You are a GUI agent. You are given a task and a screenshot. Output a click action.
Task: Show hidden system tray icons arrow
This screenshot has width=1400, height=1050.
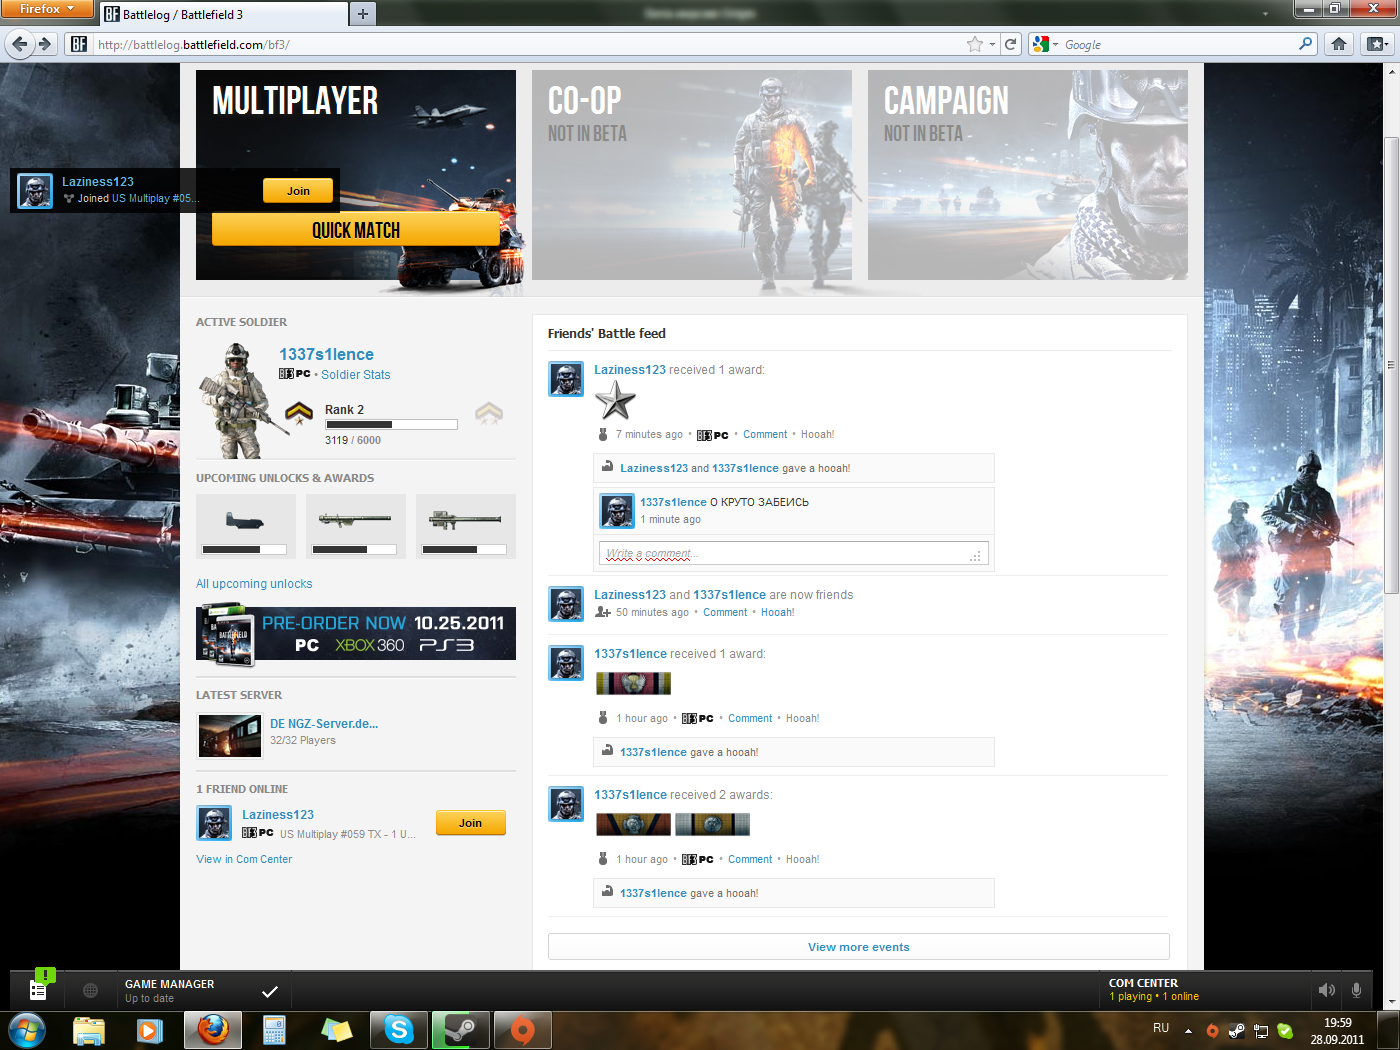(x=1188, y=1030)
